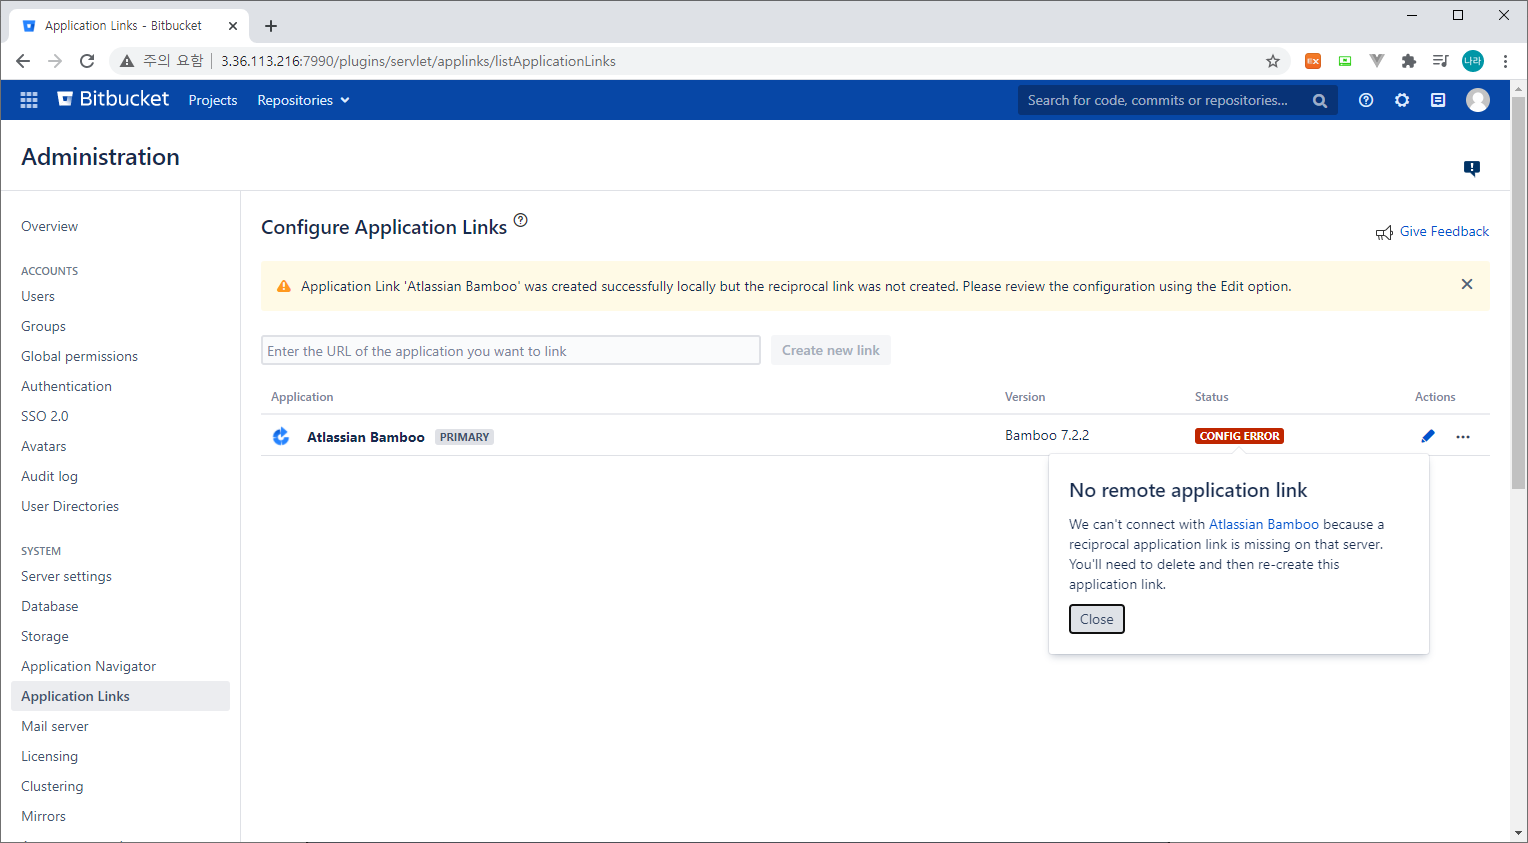The image size is (1528, 843).
Task: Open the browser extensions puzzle icon
Action: [x=1409, y=61]
